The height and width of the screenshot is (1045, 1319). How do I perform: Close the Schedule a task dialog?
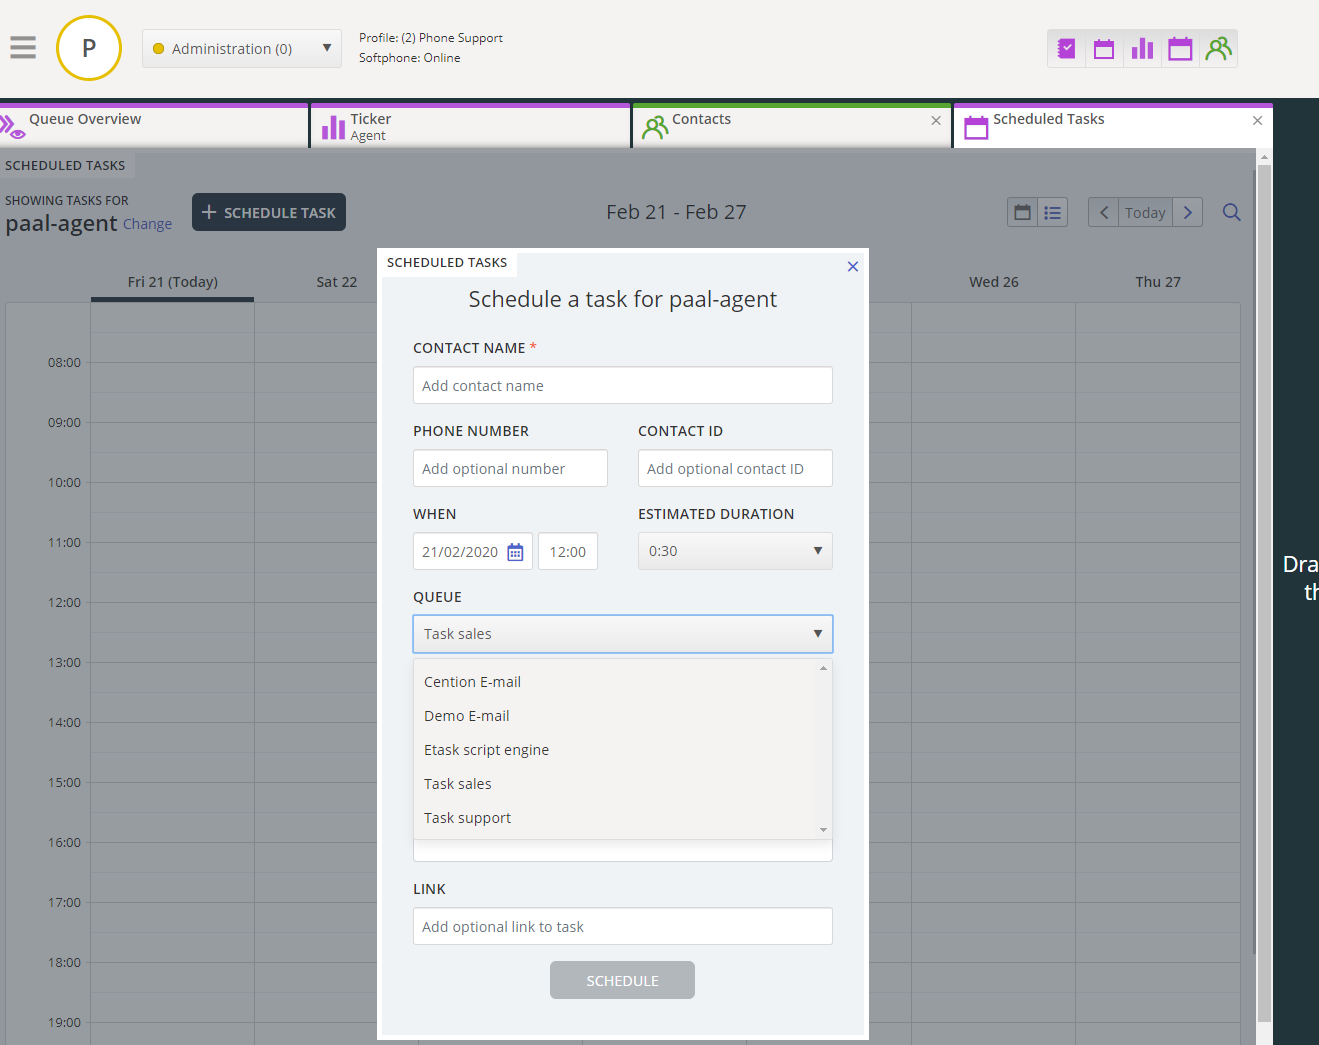pos(852,267)
